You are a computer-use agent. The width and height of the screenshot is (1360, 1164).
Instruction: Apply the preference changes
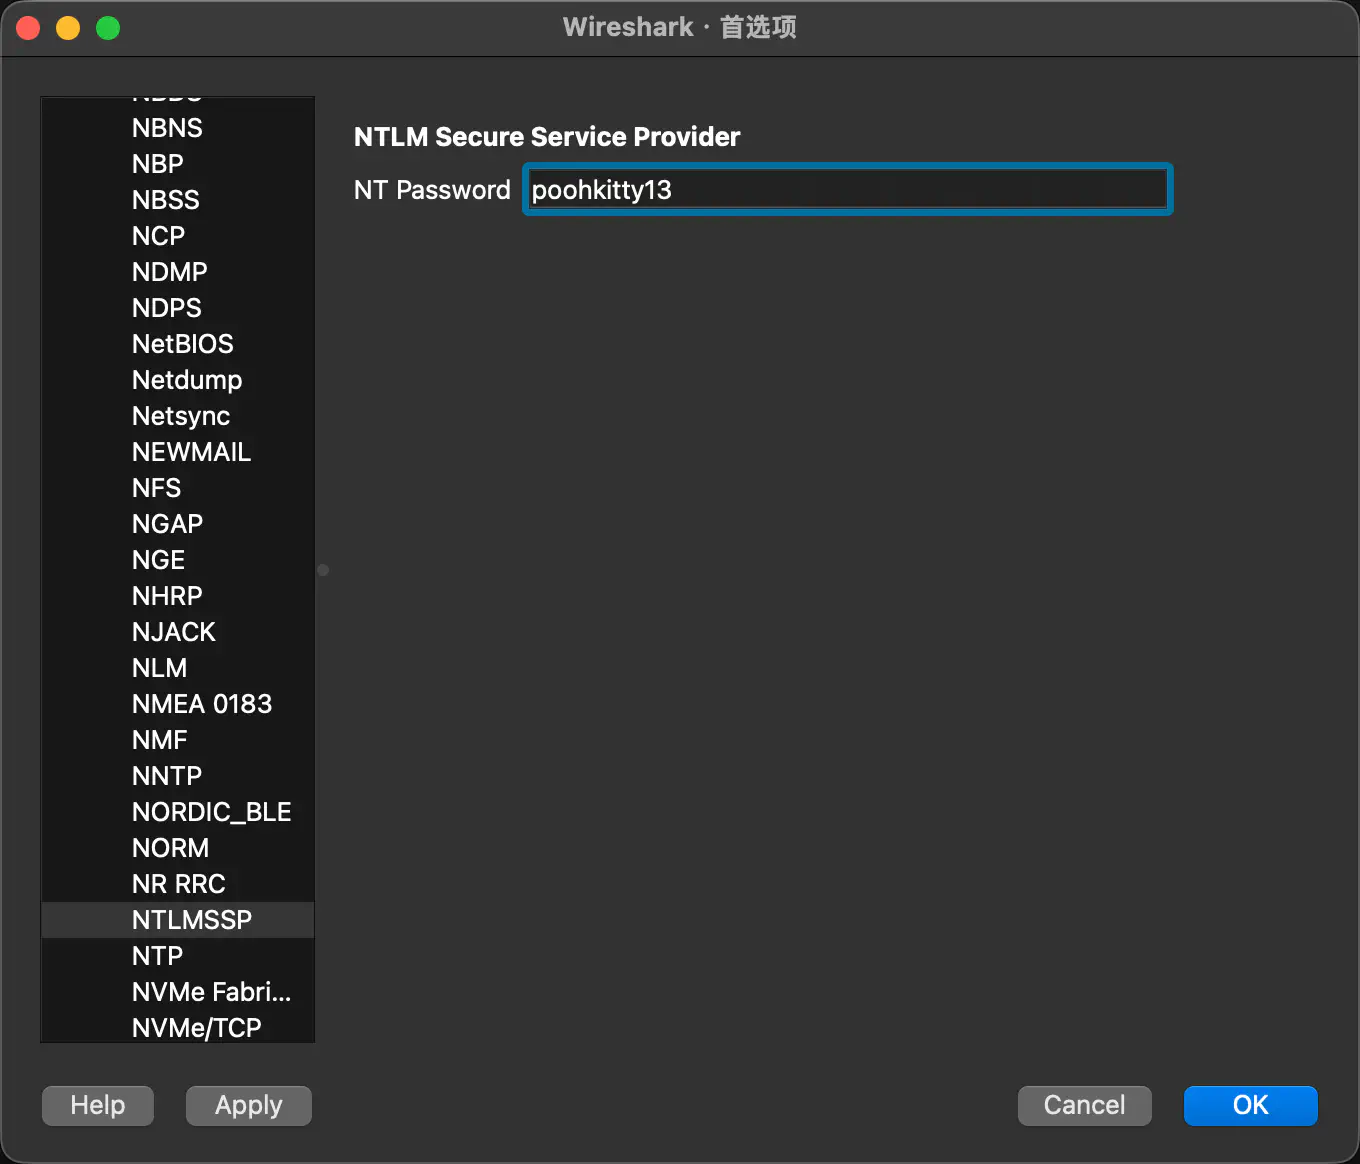[248, 1105]
